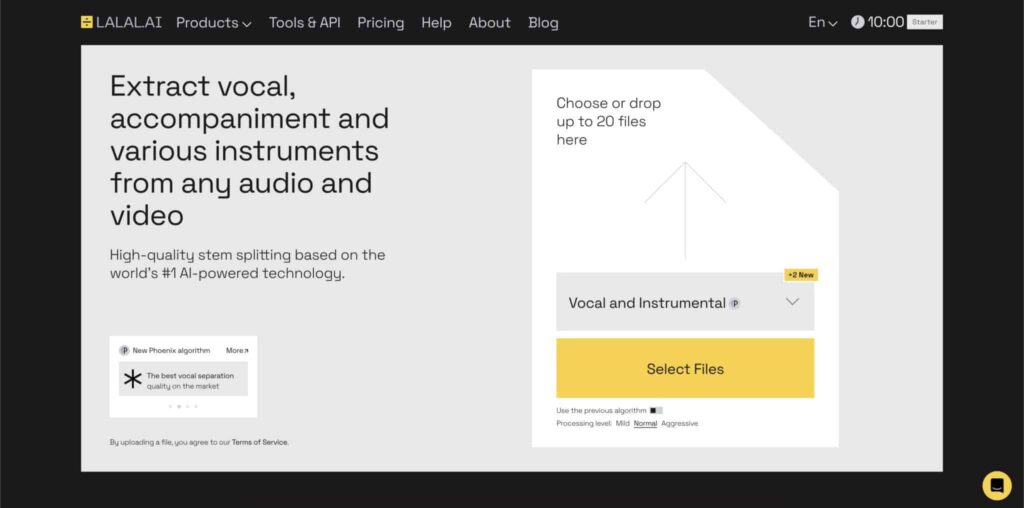The width and height of the screenshot is (1024, 508).
Task: Click the clock icon beside 10:00
Action: click(x=857, y=22)
